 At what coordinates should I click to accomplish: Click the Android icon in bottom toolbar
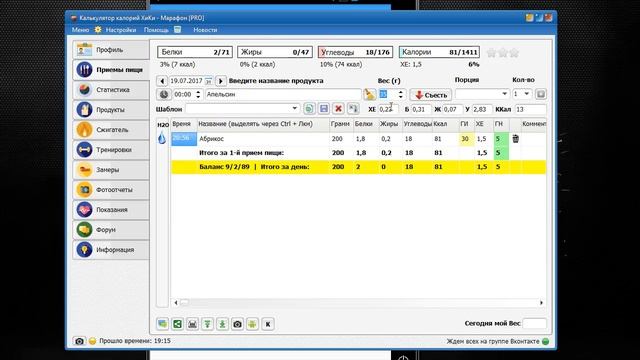click(253, 324)
